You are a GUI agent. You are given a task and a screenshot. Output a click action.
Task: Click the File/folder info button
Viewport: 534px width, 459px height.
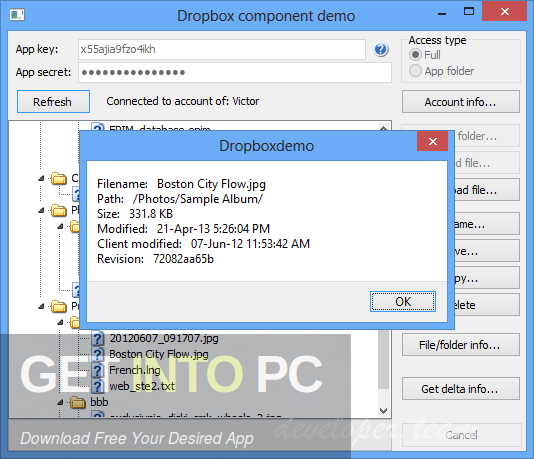coord(460,345)
